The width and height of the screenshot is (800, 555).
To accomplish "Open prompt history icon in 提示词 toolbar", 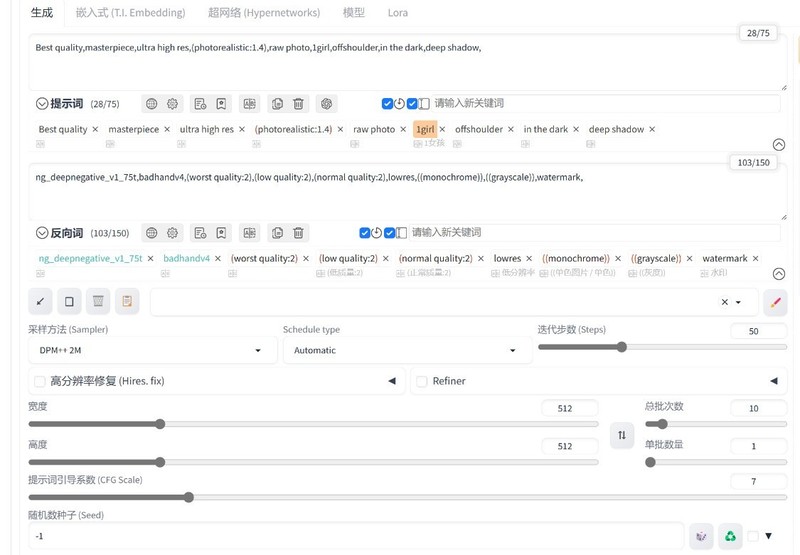I will [200, 104].
